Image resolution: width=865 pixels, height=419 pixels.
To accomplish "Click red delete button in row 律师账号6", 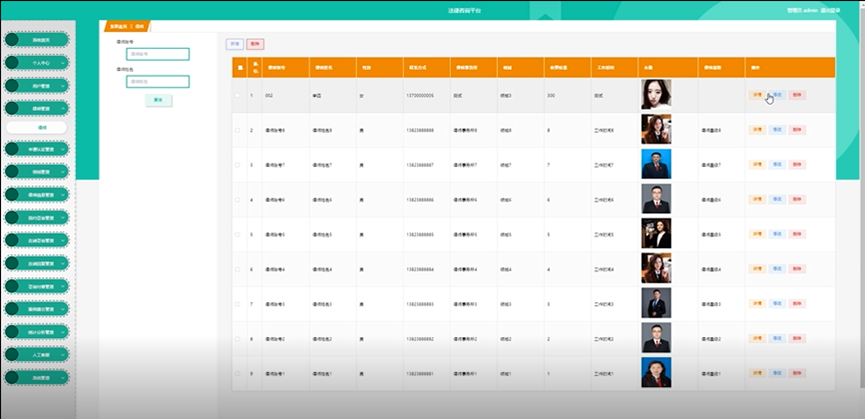I will point(797,199).
